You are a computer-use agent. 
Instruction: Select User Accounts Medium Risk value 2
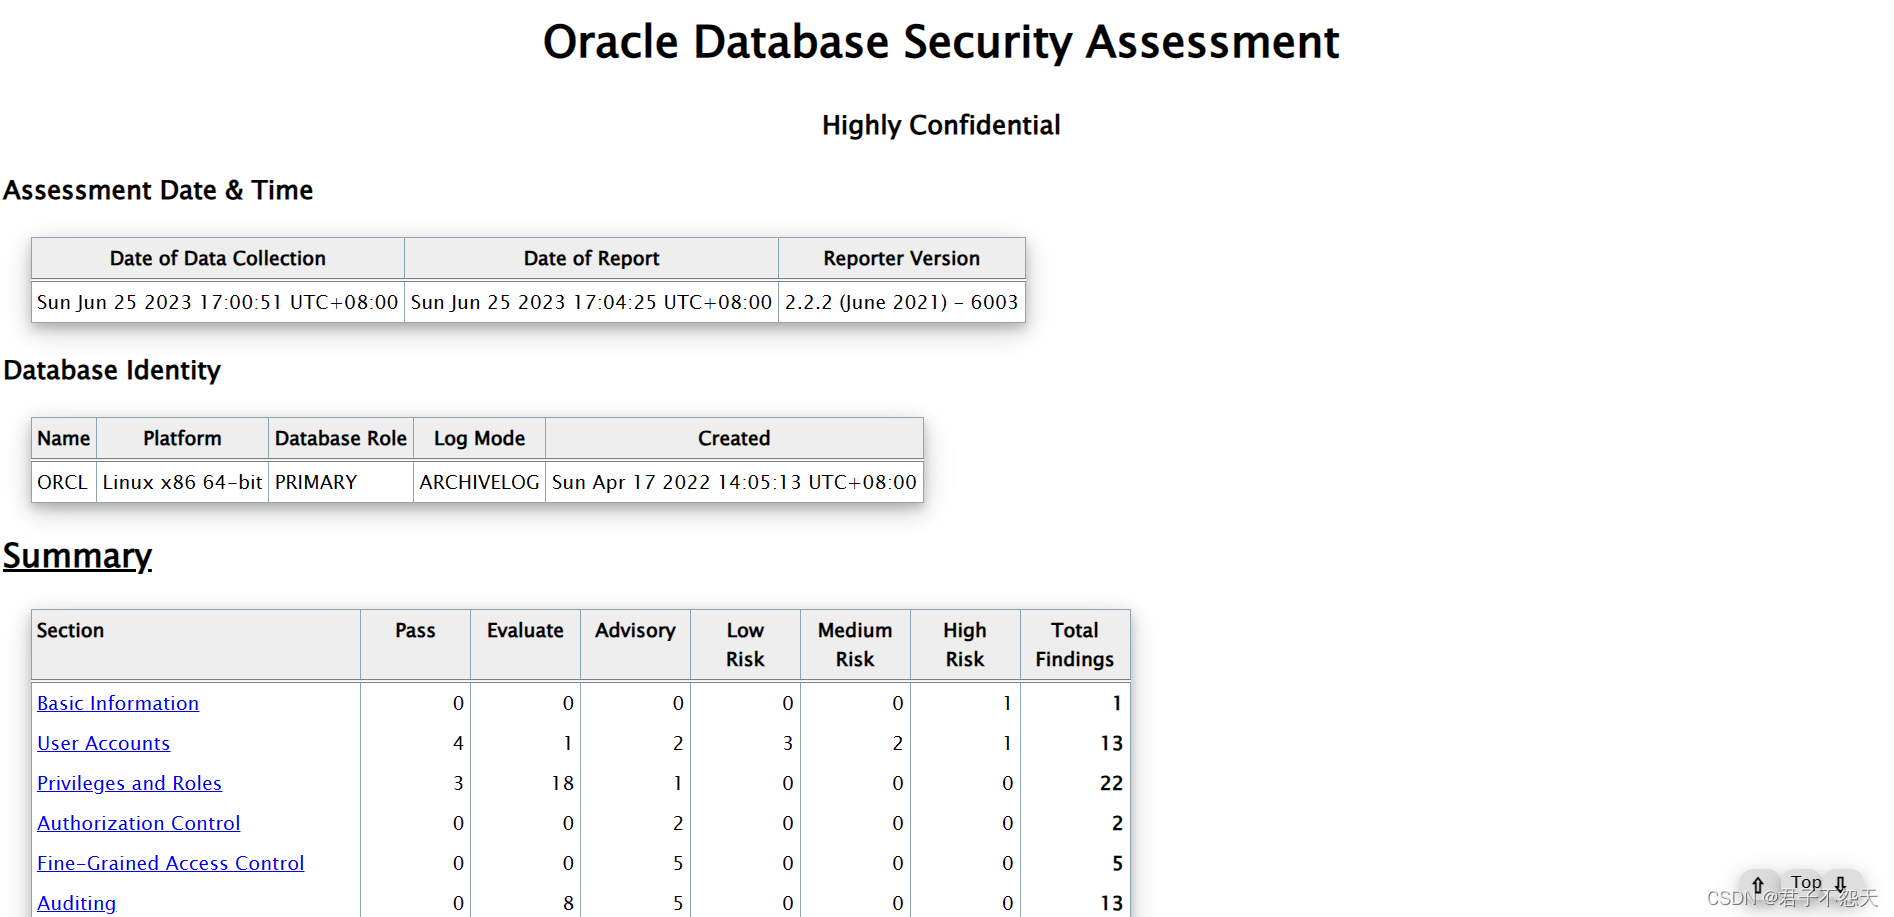pos(898,743)
